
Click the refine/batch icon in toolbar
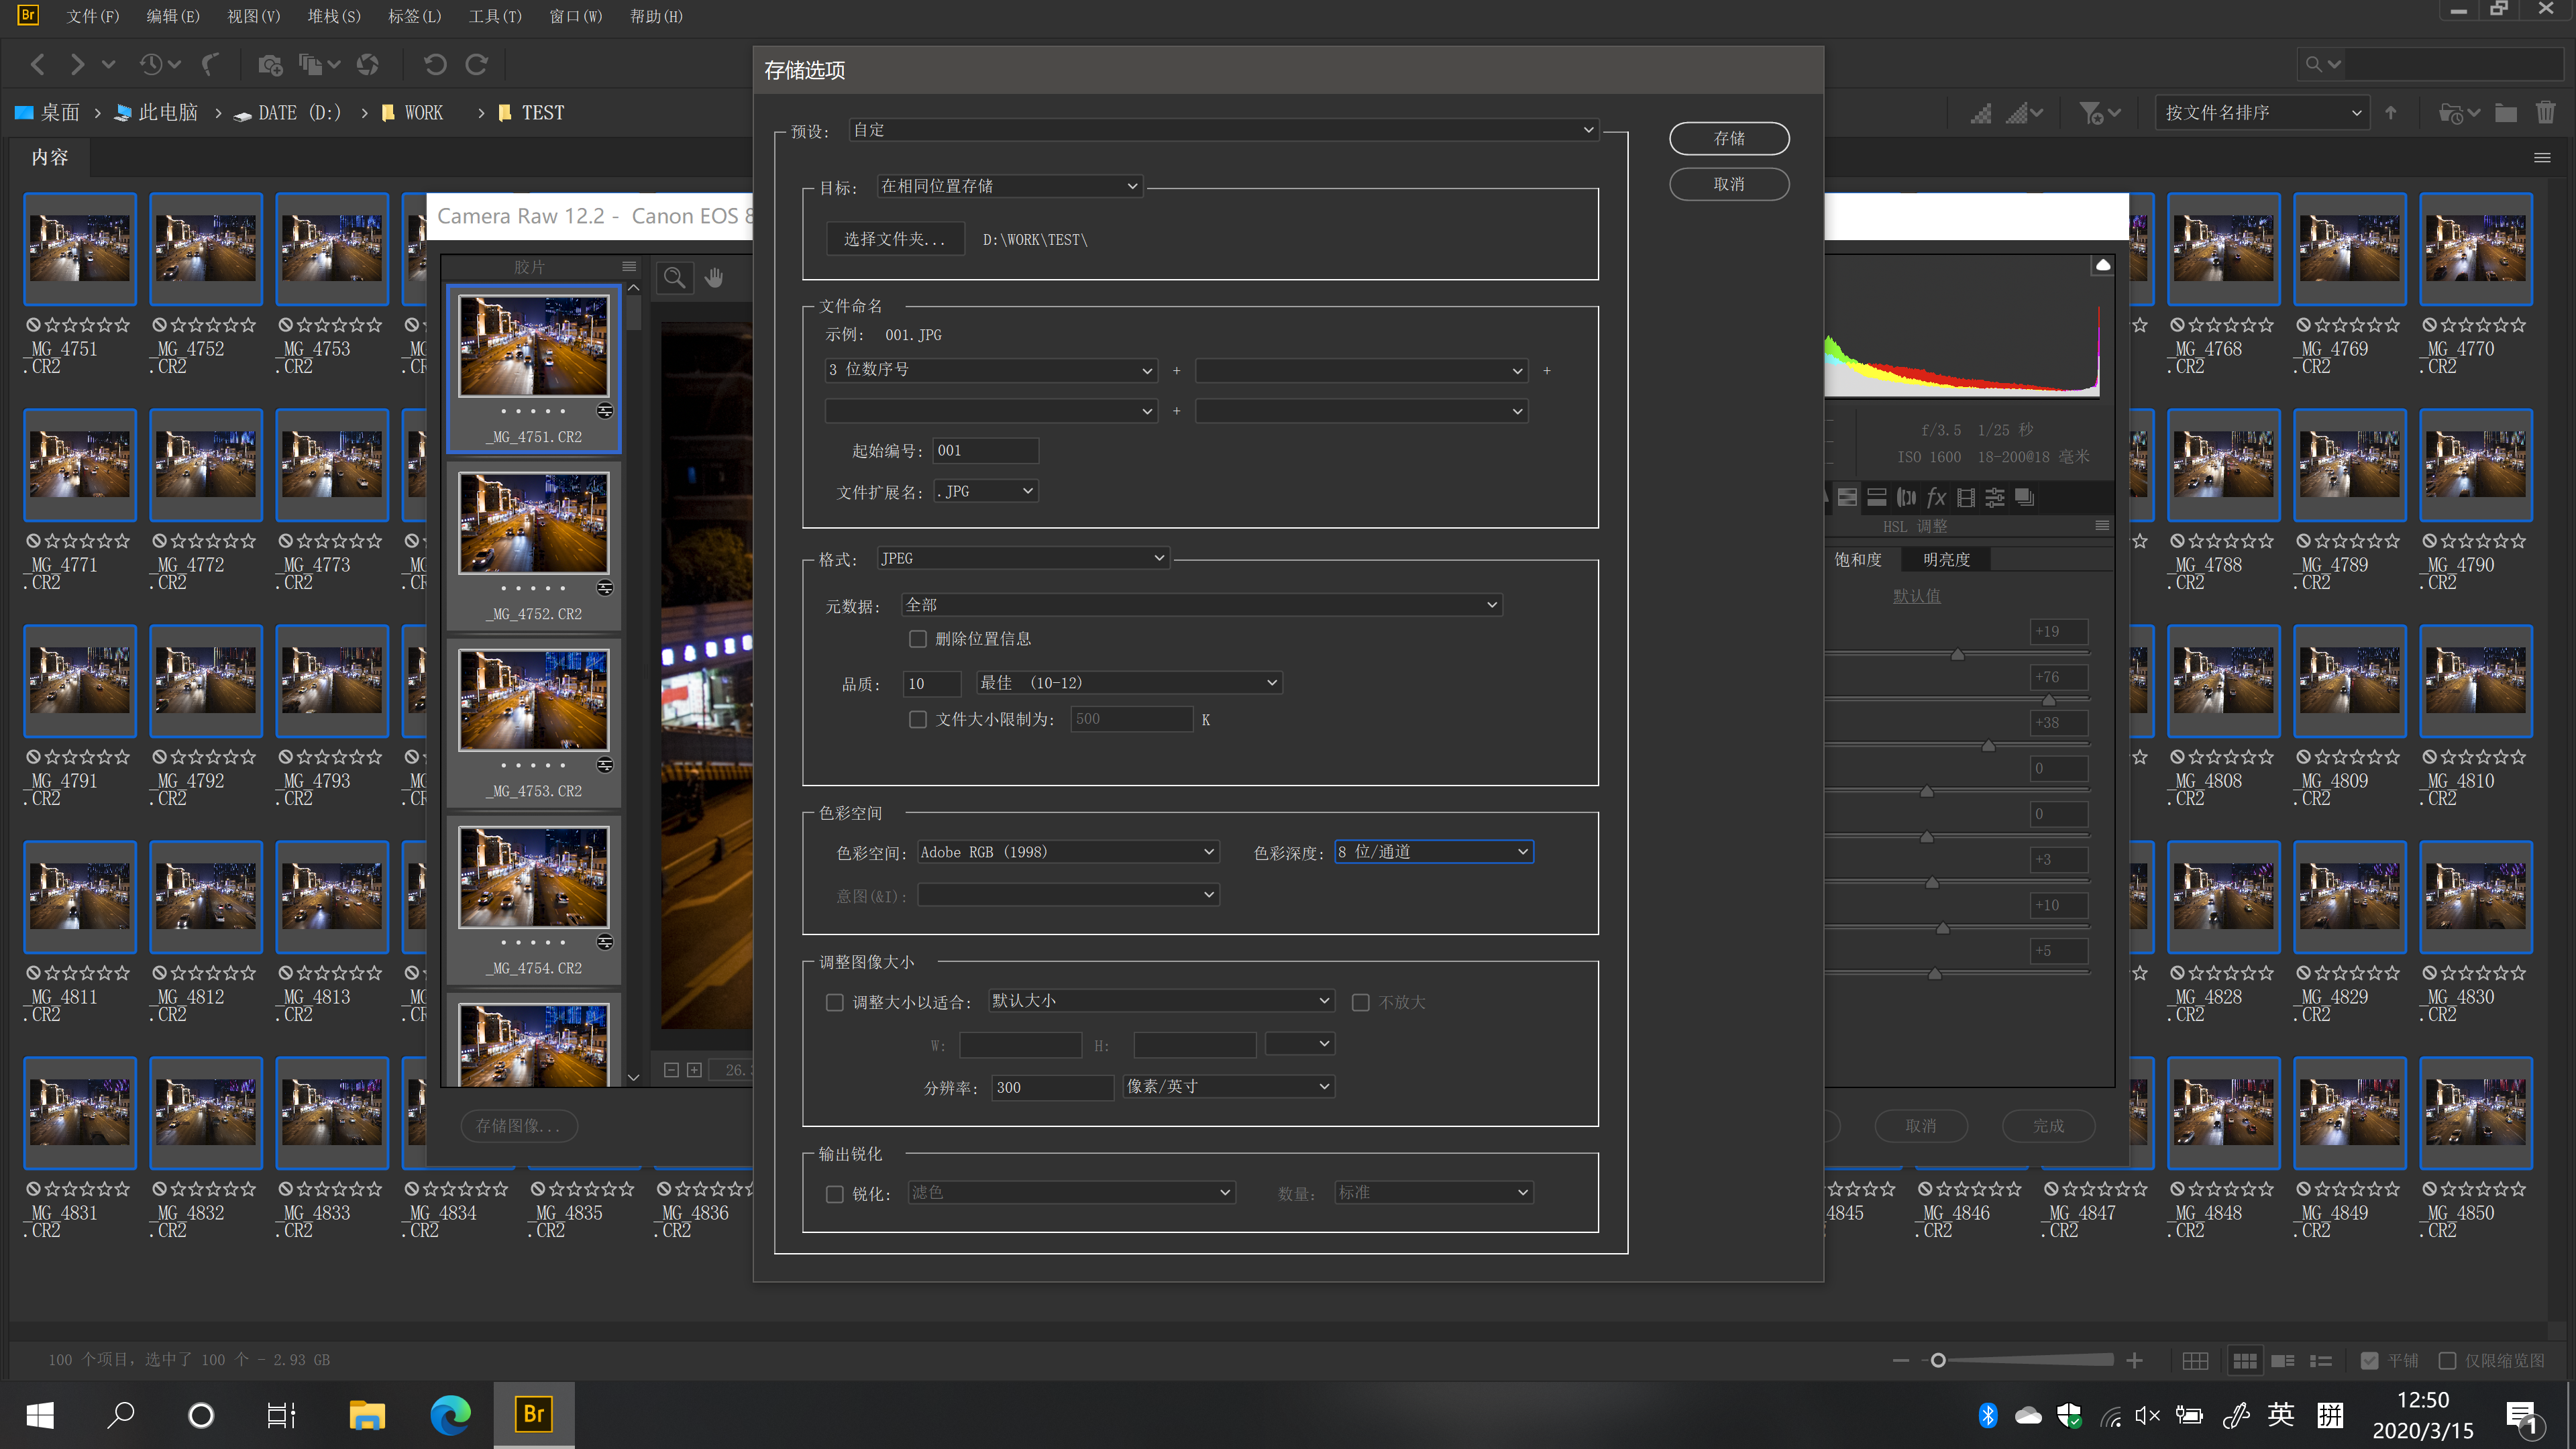pos(311,65)
